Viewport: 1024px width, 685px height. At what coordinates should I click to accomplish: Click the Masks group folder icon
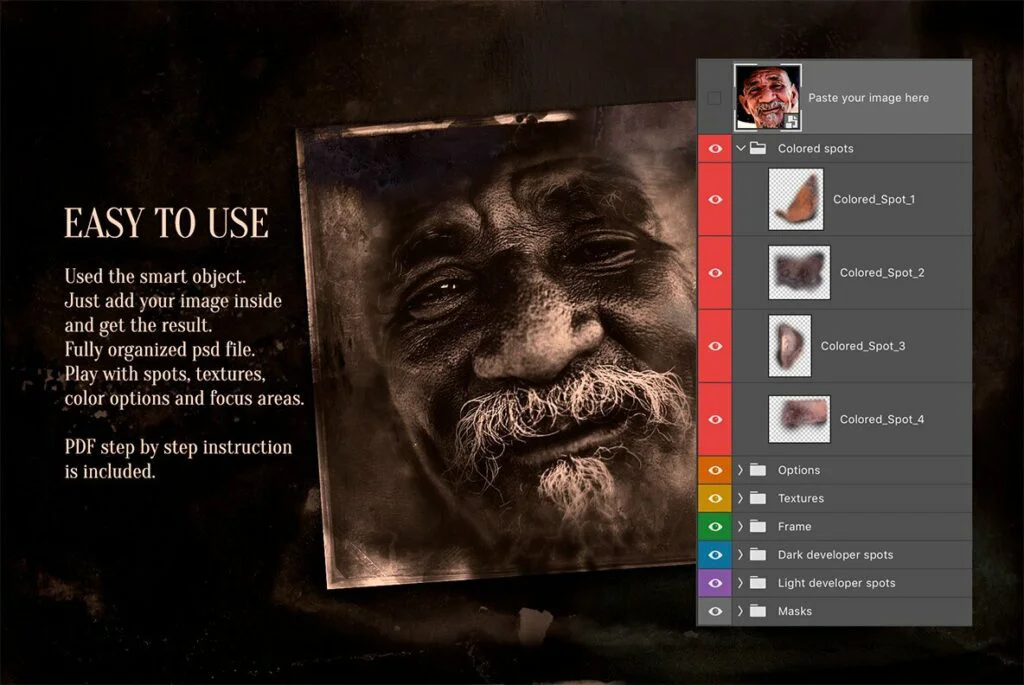[x=757, y=611]
